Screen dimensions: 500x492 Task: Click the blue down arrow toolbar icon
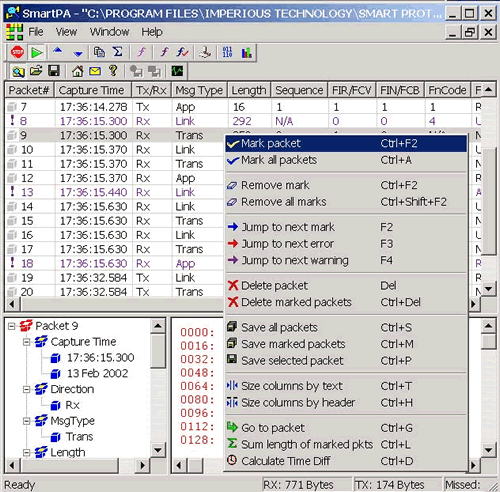pos(78,53)
